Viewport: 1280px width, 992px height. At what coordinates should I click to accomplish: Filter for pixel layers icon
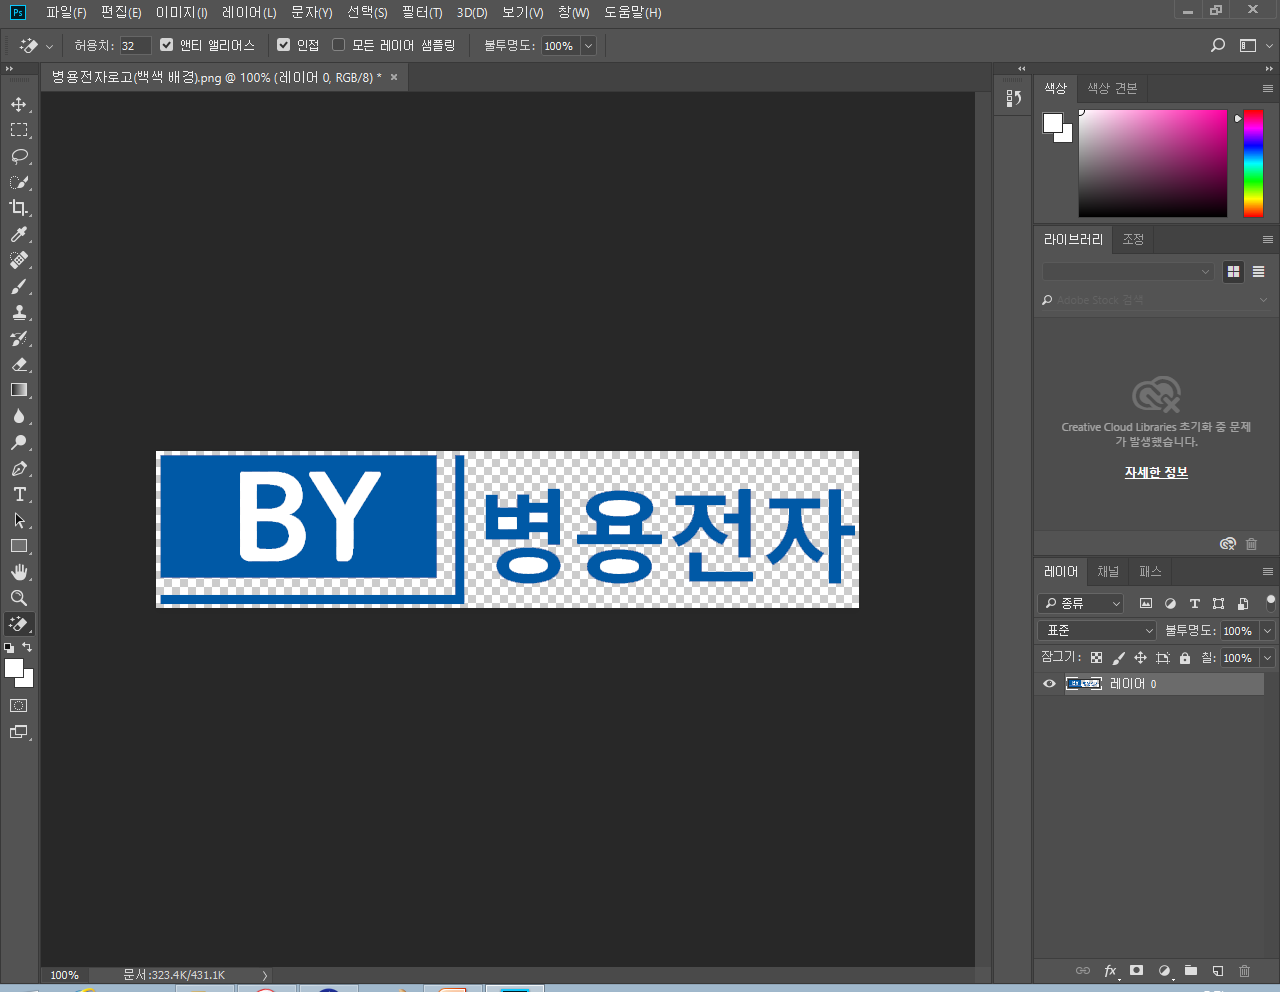tap(1146, 603)
